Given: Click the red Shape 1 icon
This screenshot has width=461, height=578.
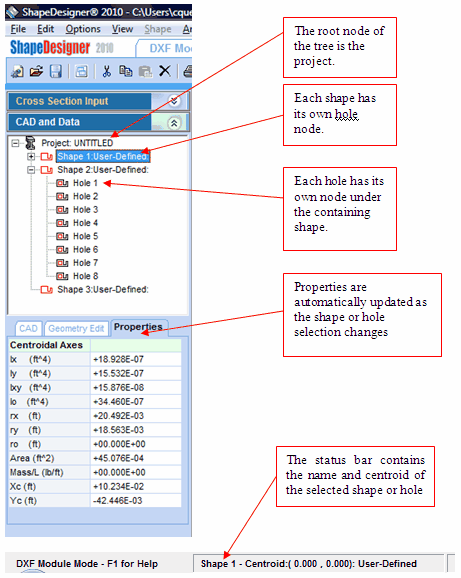Looking at the screenshot, I should [46, 157].
